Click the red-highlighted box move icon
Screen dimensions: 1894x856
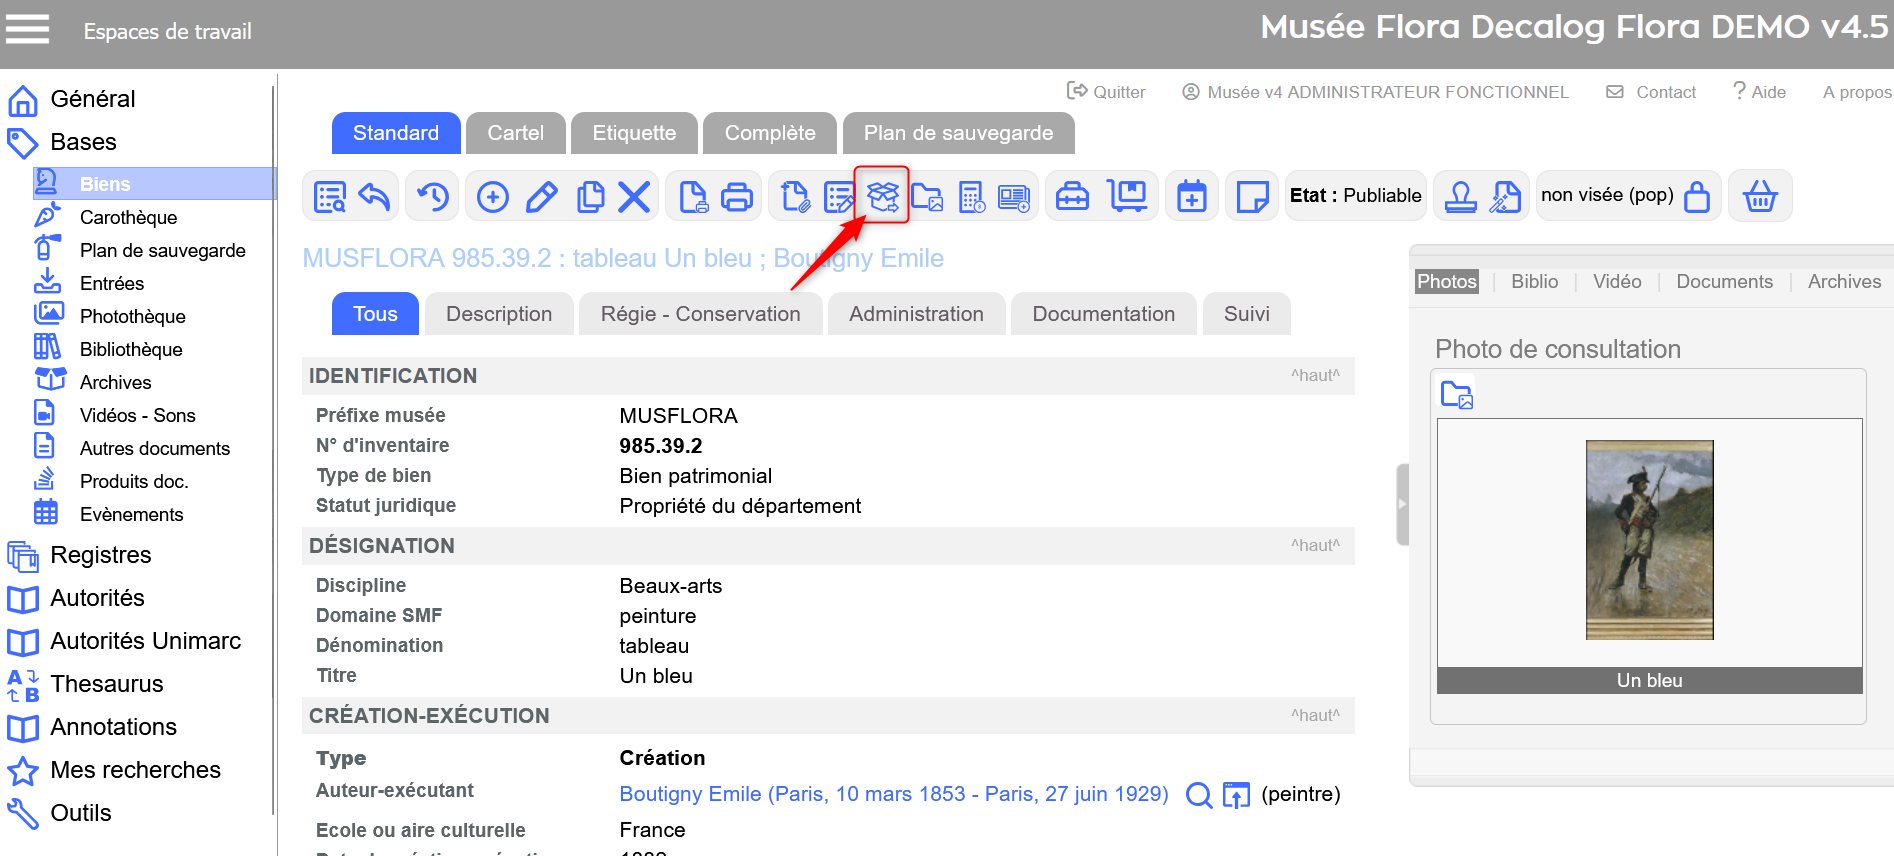[x=882, y=196]
